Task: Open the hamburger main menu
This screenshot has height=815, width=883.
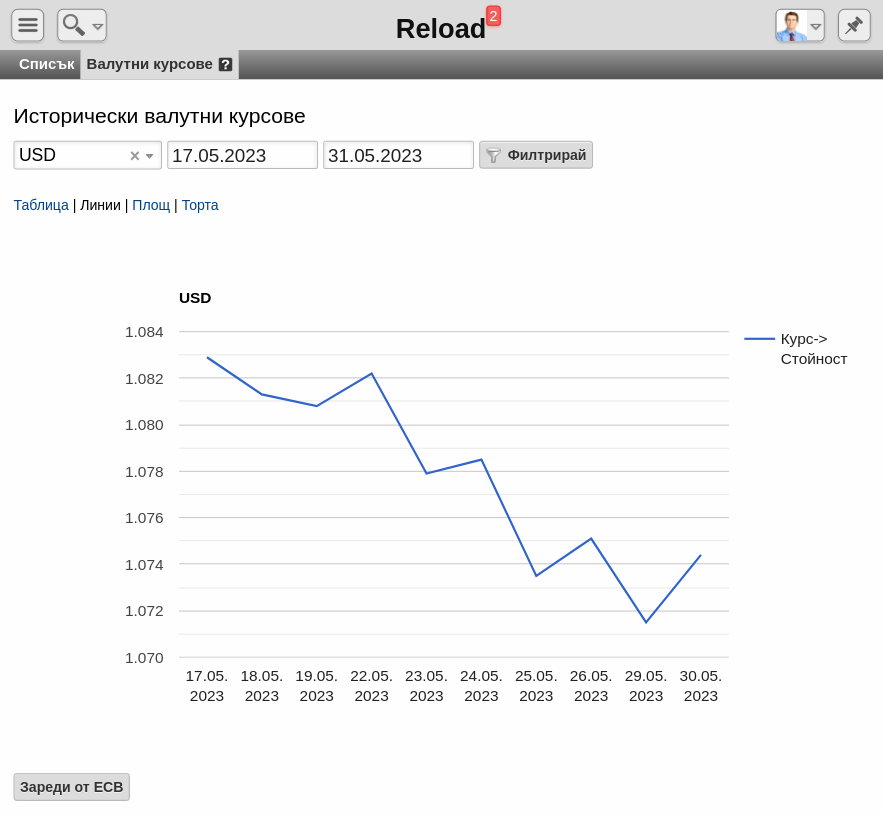Action: tap(28, 25)
